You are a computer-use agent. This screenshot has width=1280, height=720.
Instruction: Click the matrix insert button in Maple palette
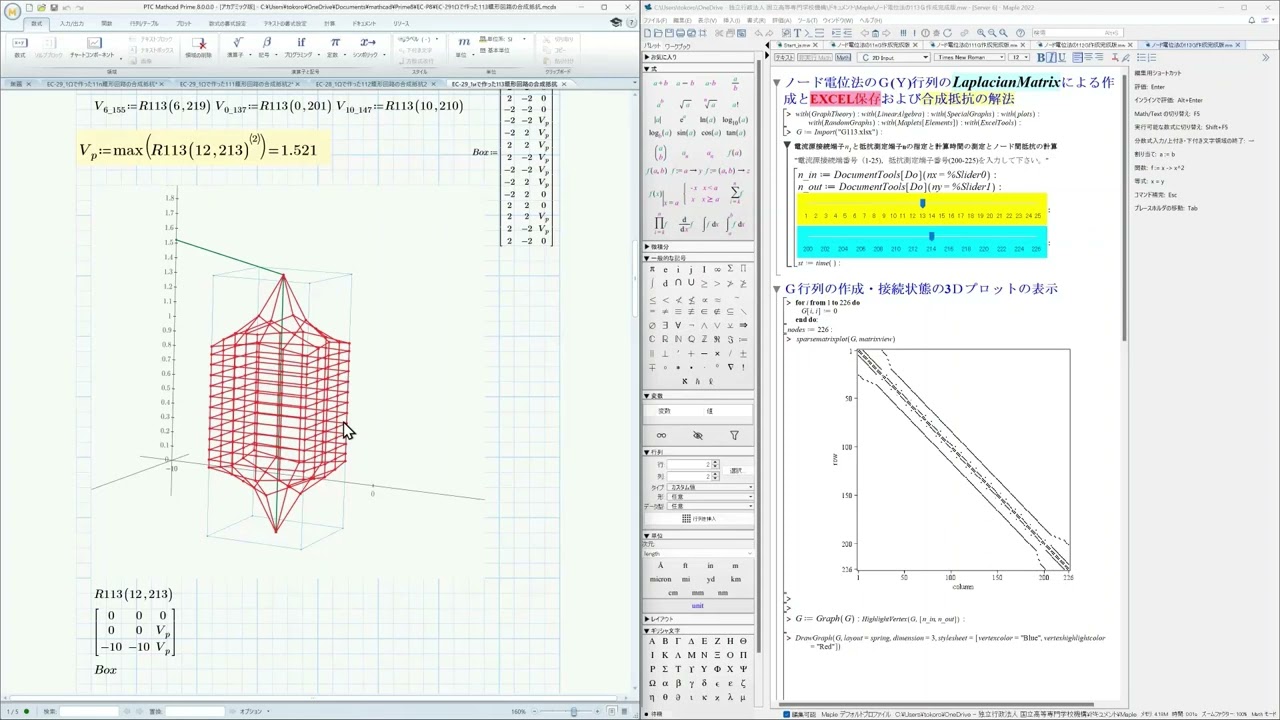point(699,519)
